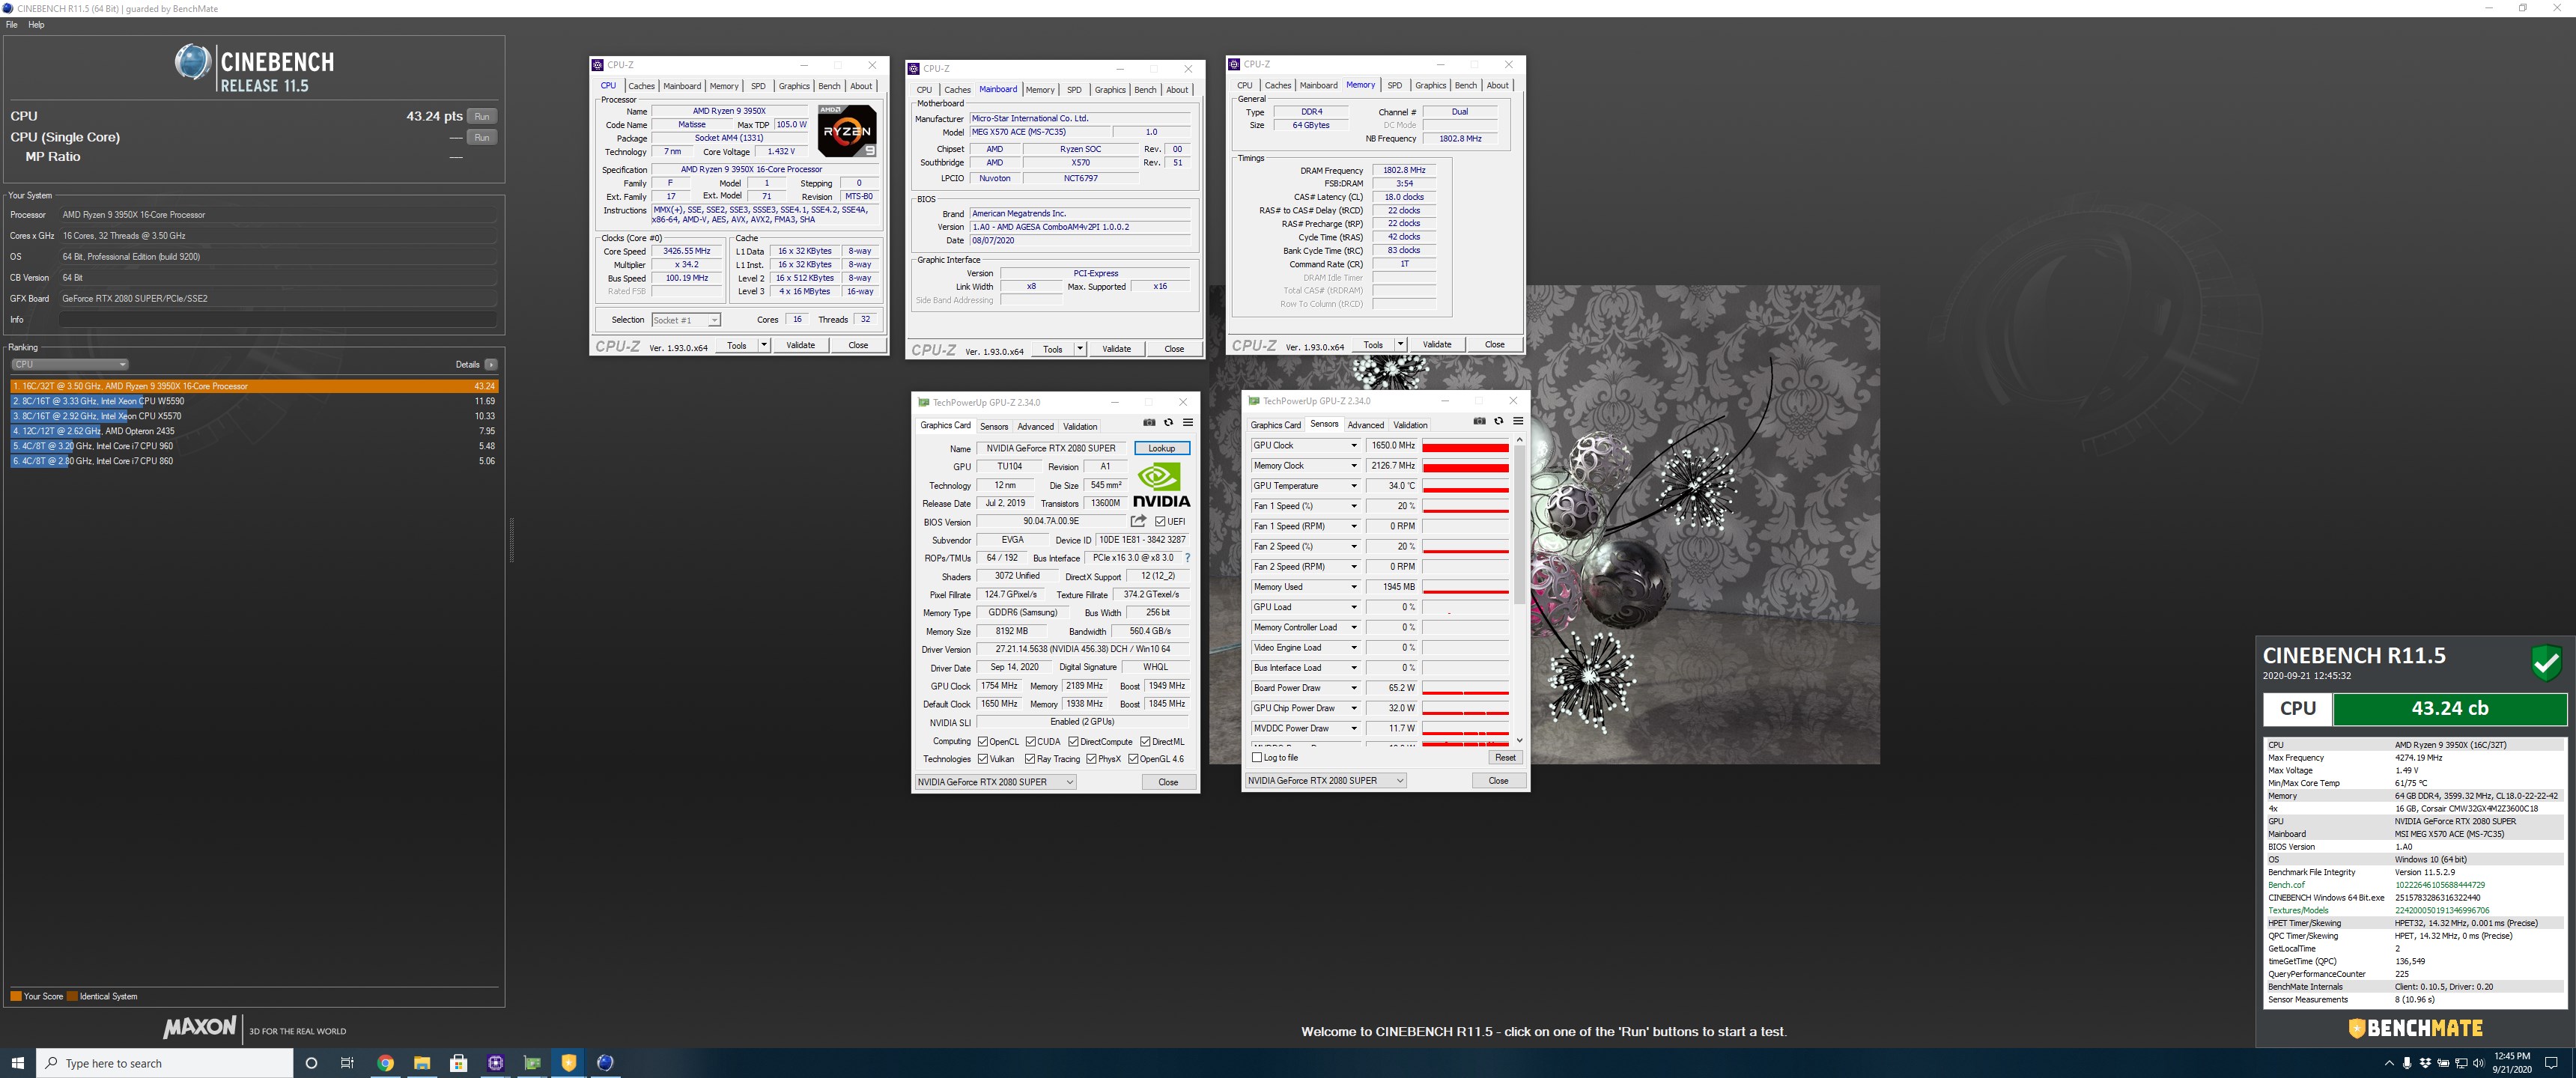2576x1078 pixels.
Task: Toggle the PhysX checkbox
Action: click(1092, 759)
